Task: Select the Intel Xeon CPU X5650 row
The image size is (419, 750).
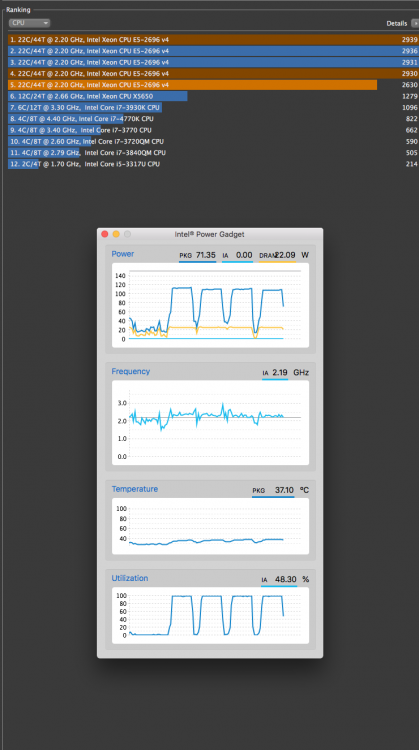Action: click(x=213, y=96)
